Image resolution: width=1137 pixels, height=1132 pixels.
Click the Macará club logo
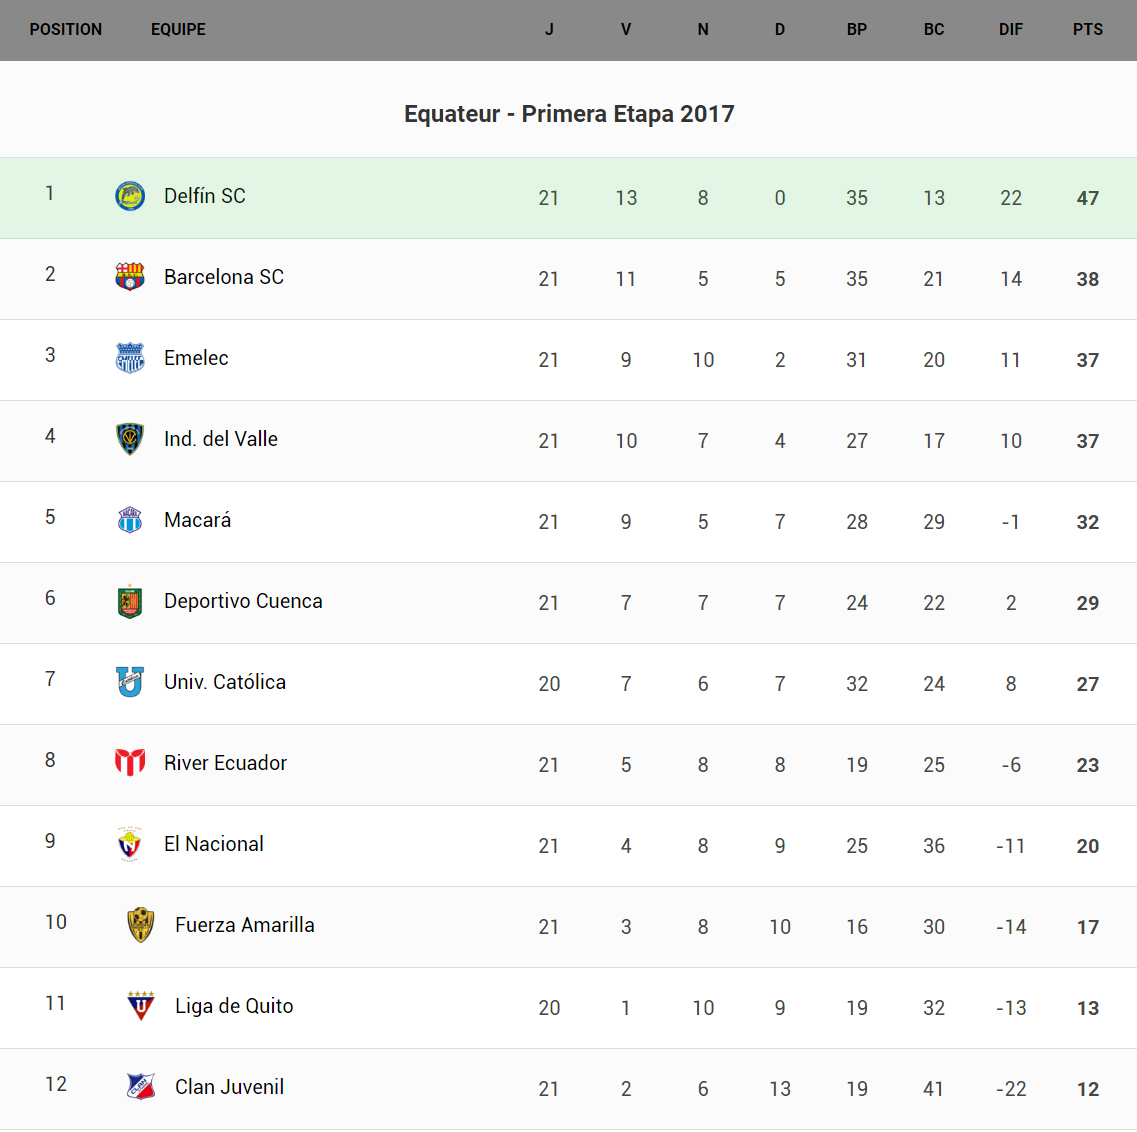point(130,520)
